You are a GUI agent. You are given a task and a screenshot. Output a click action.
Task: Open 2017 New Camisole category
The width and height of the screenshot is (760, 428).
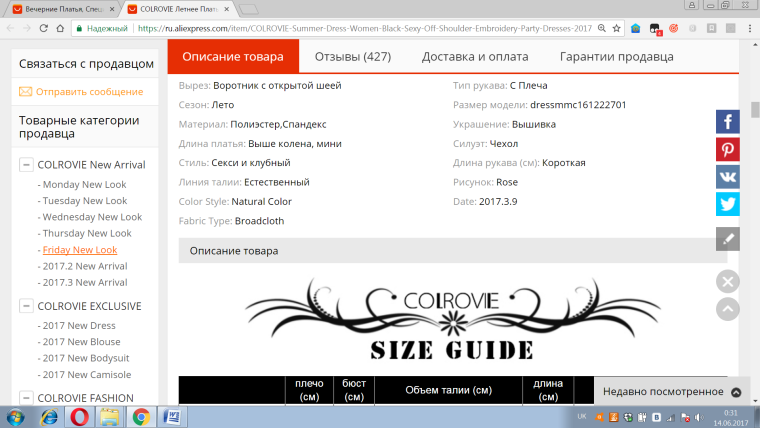[x=87, y=375]
